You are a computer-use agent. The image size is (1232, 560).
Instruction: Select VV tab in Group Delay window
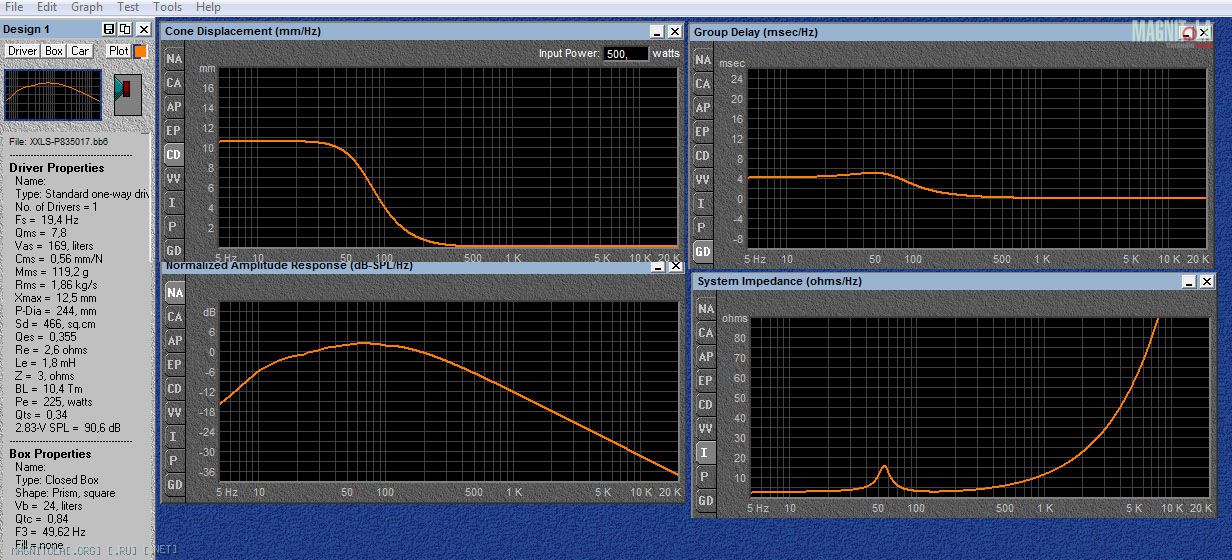pos(703,180)
